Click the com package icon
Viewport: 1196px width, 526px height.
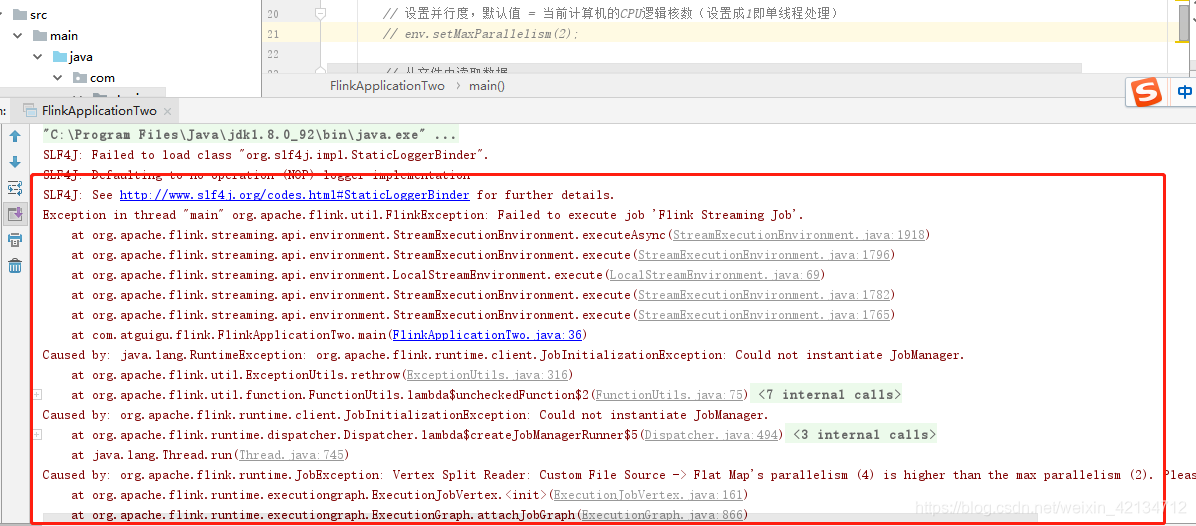pyautogui.click(x=80, y=78)
